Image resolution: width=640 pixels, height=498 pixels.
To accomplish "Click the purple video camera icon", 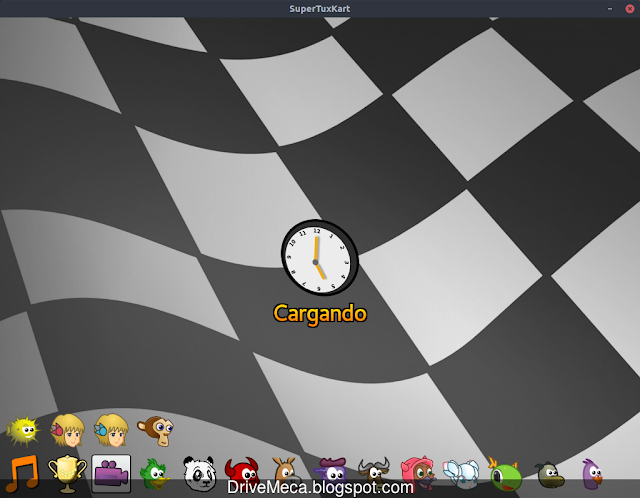I will tap(111, 474).
